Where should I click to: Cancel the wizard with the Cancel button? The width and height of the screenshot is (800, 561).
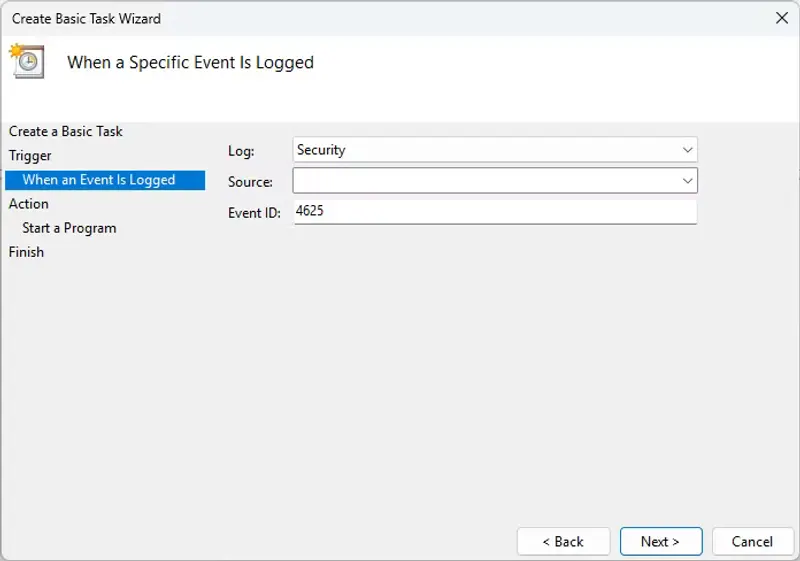pyautogui.click(x=752, y=541)
